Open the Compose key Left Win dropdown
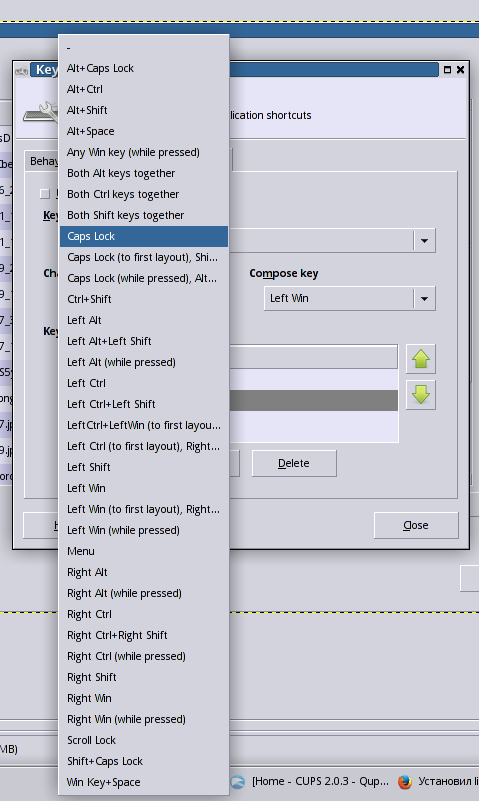Screen dimensions: 479x801 pos(350,298)
